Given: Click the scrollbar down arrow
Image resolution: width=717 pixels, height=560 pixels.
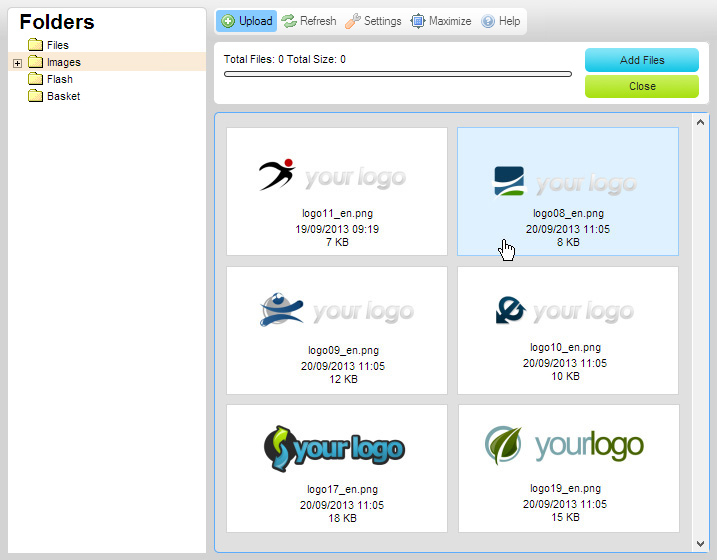Looking at the screenshot, I should tap(700, 544).
